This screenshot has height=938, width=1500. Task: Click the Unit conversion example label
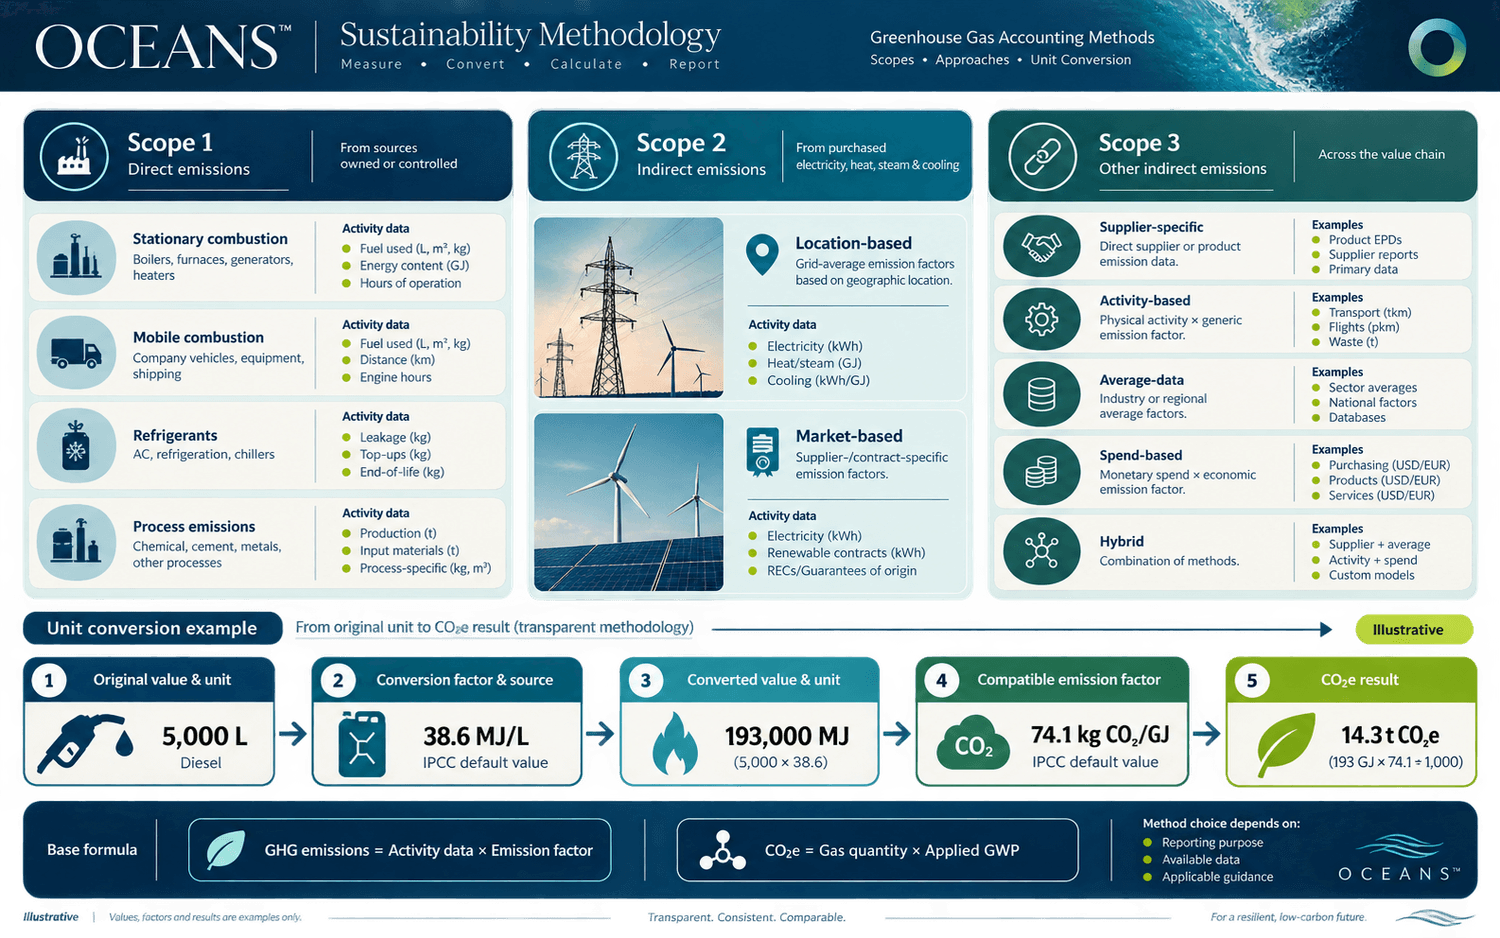point(152,628)
